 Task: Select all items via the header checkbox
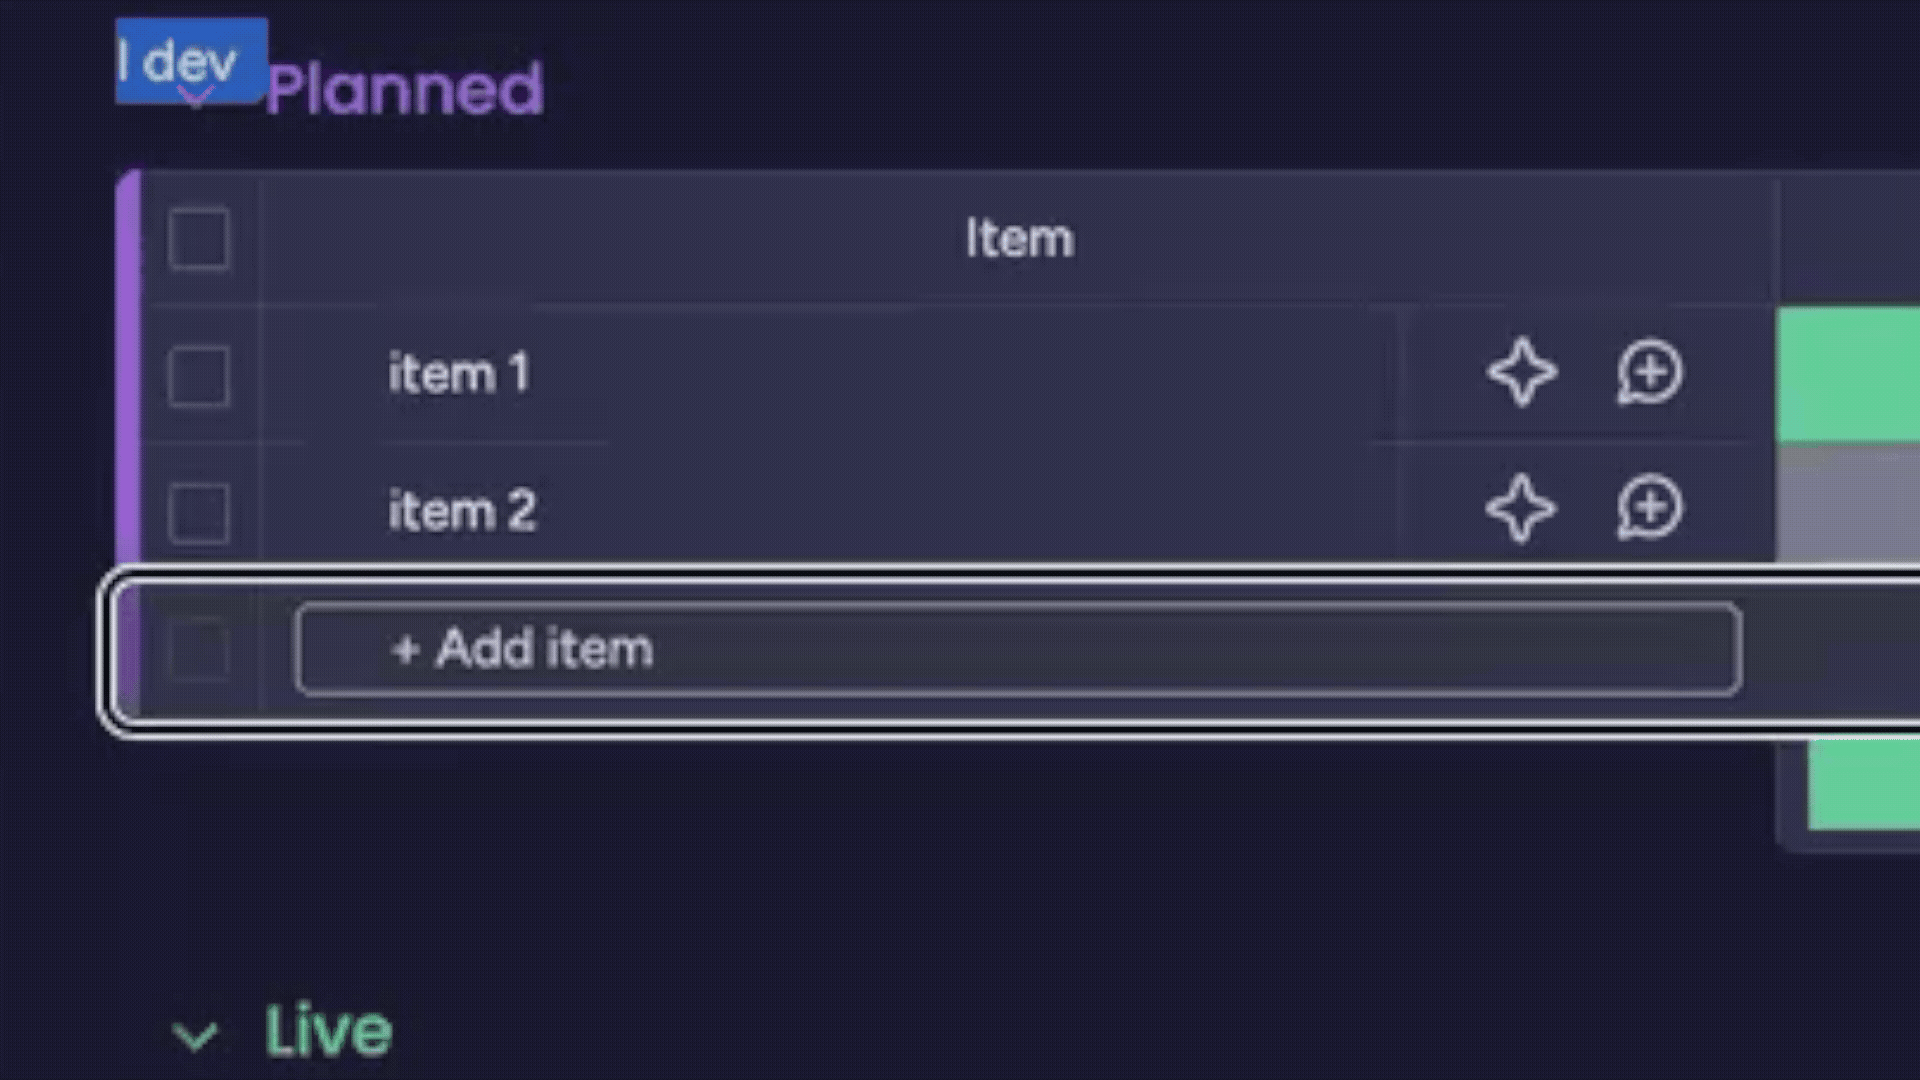[197, 240]
